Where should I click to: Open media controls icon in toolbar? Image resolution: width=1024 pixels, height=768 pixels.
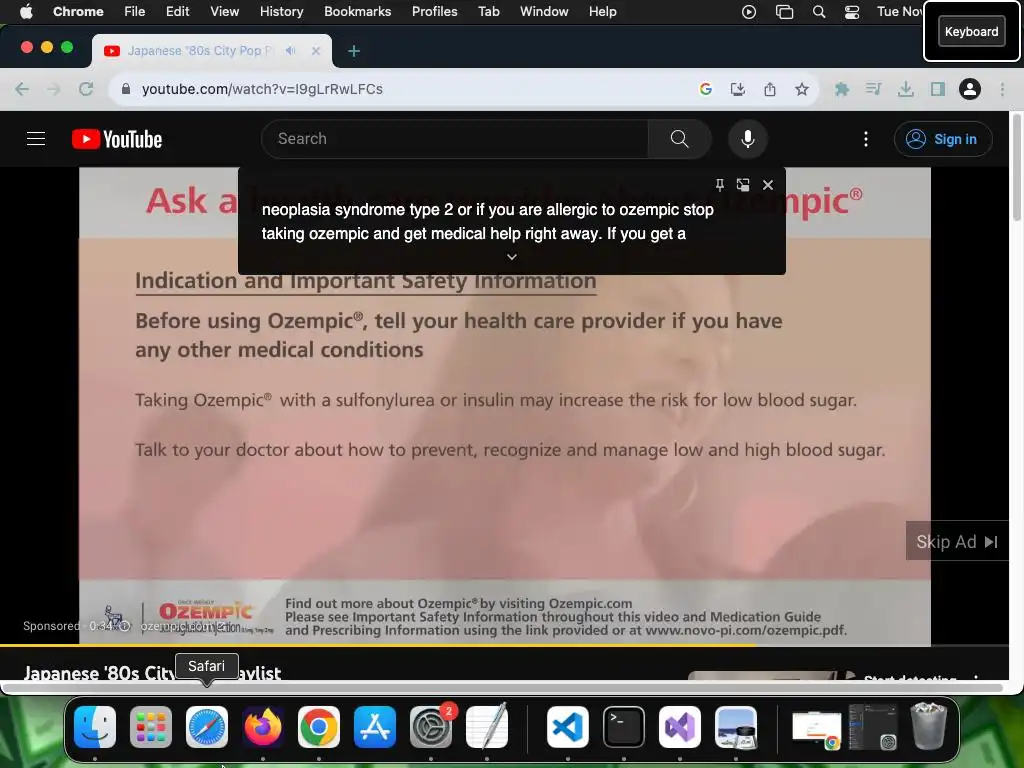[873, 89]
